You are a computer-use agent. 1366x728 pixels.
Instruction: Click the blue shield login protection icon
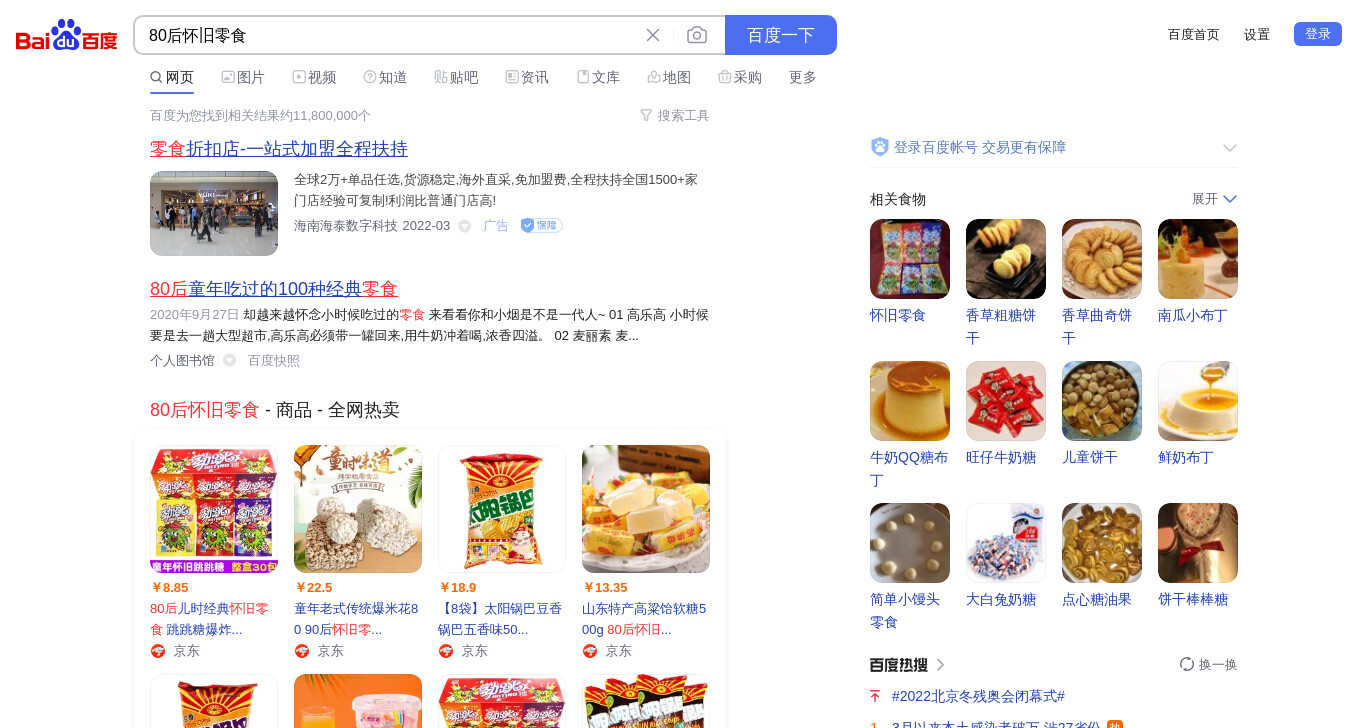pyautogui.click(x=880, y=147)
